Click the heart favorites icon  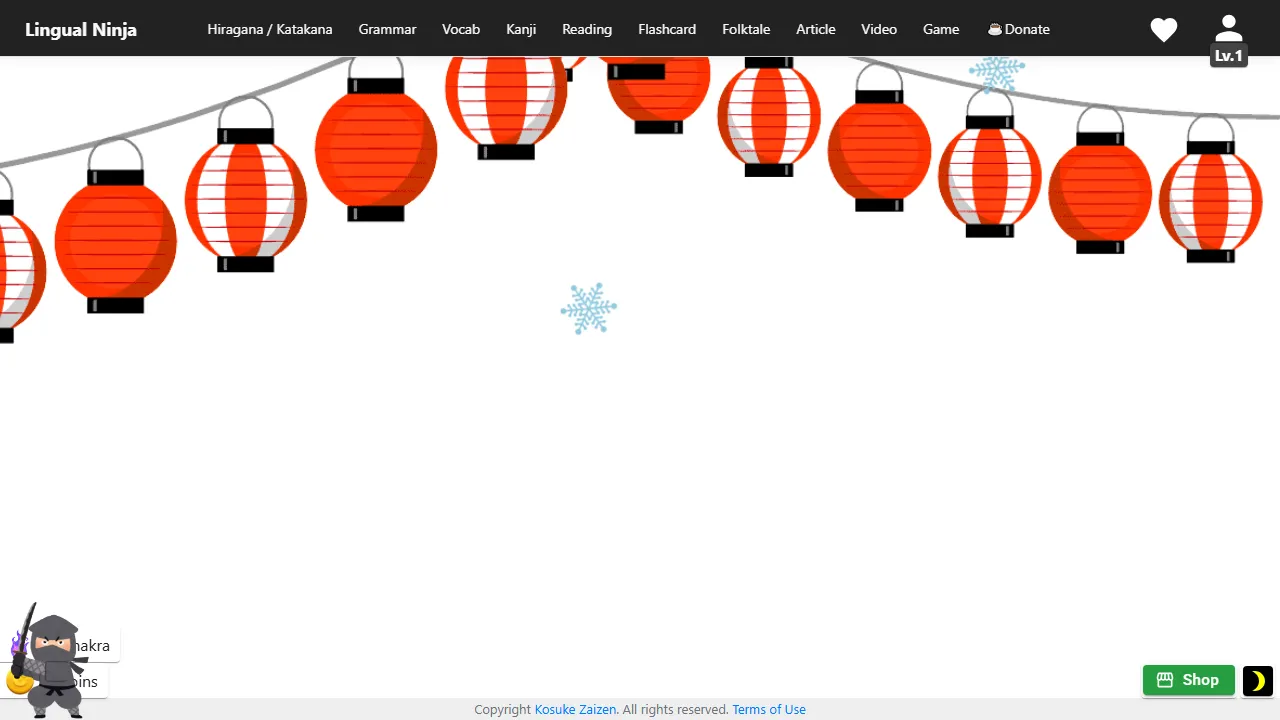click(1163, 29)
